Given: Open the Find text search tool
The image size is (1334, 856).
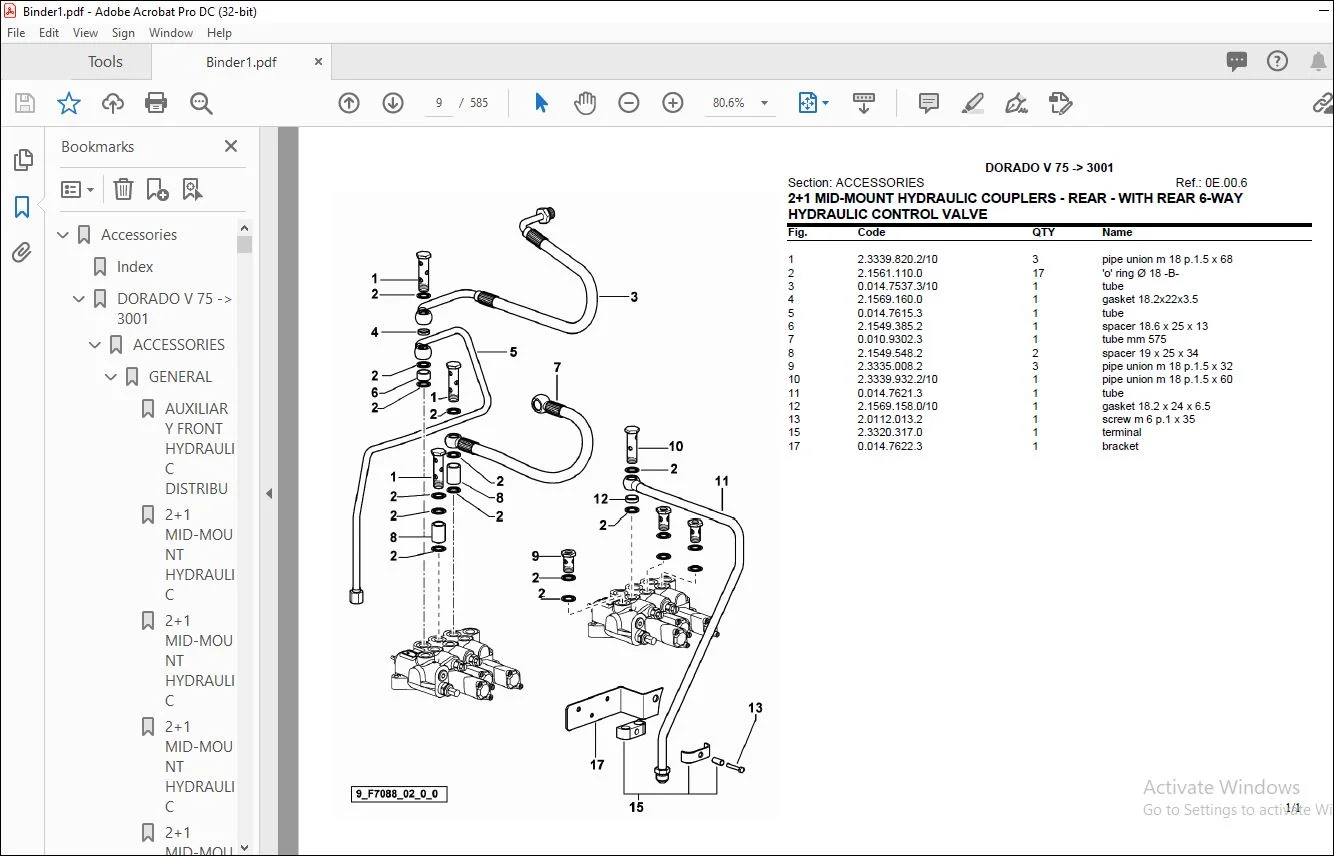Looking at the screenshot, I should point(201,103).
